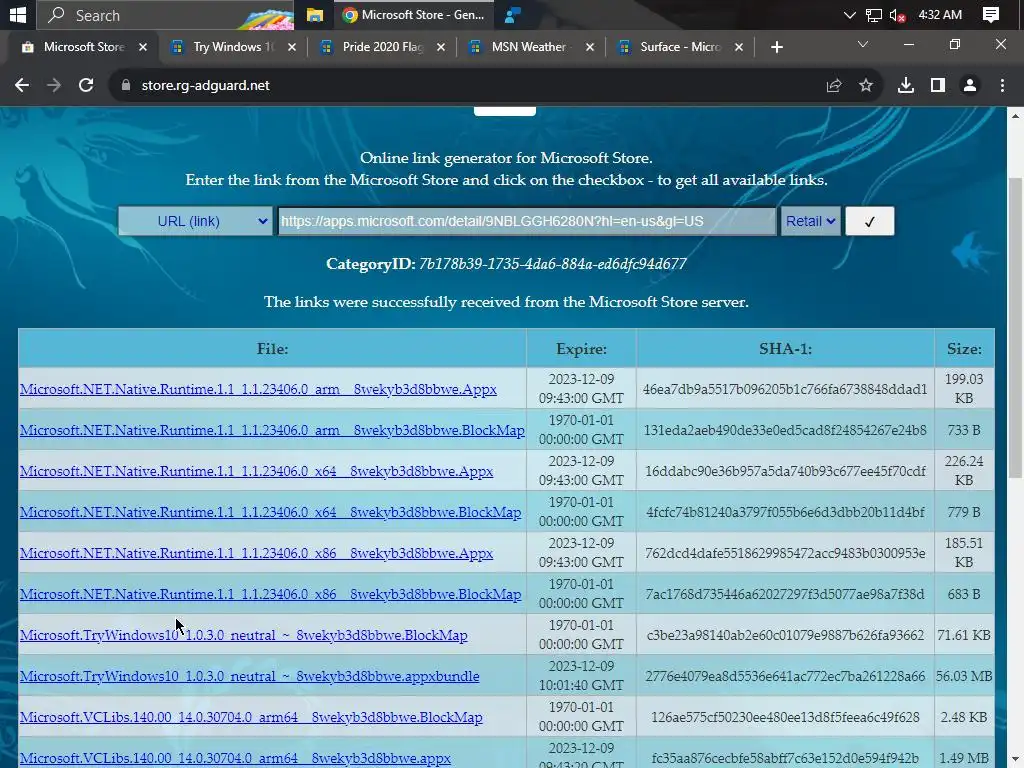Close the Try Windows 10 tab
This screenshot has width=1024, height=768.
292,47
